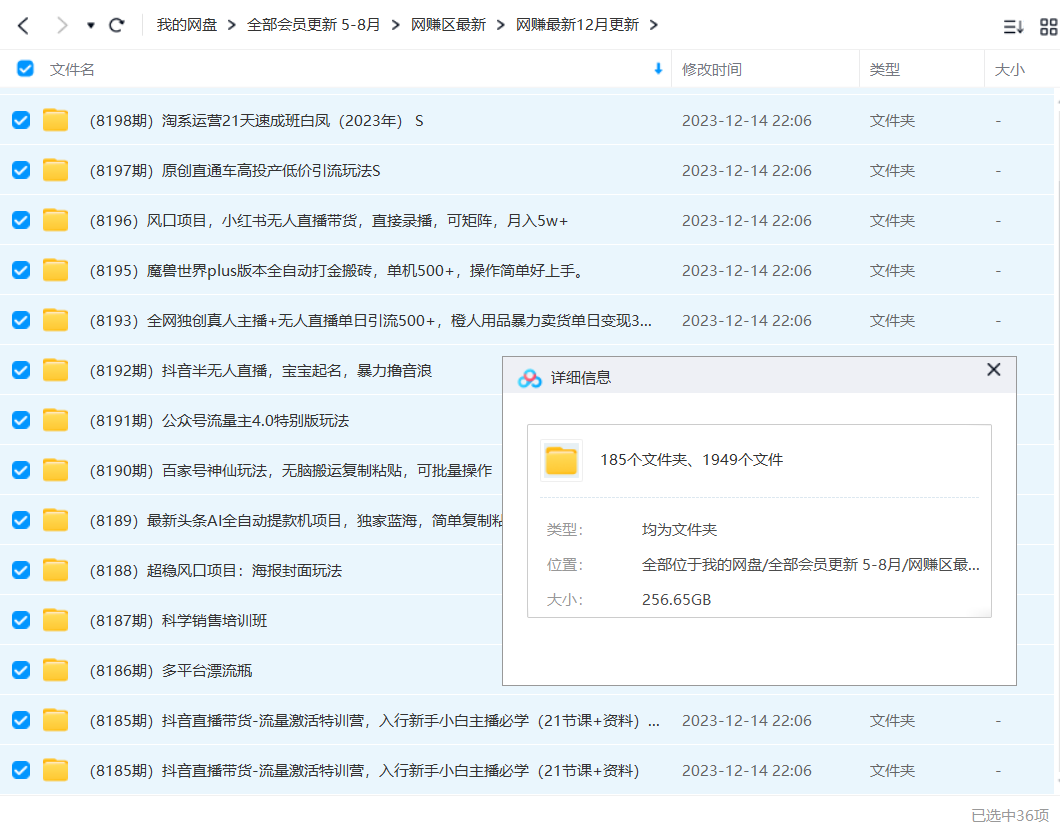The image size is (1060, 830).
Task: Uncheck the (8188) 超稳风口项目 row checkbox
Action: click(20, 570)
